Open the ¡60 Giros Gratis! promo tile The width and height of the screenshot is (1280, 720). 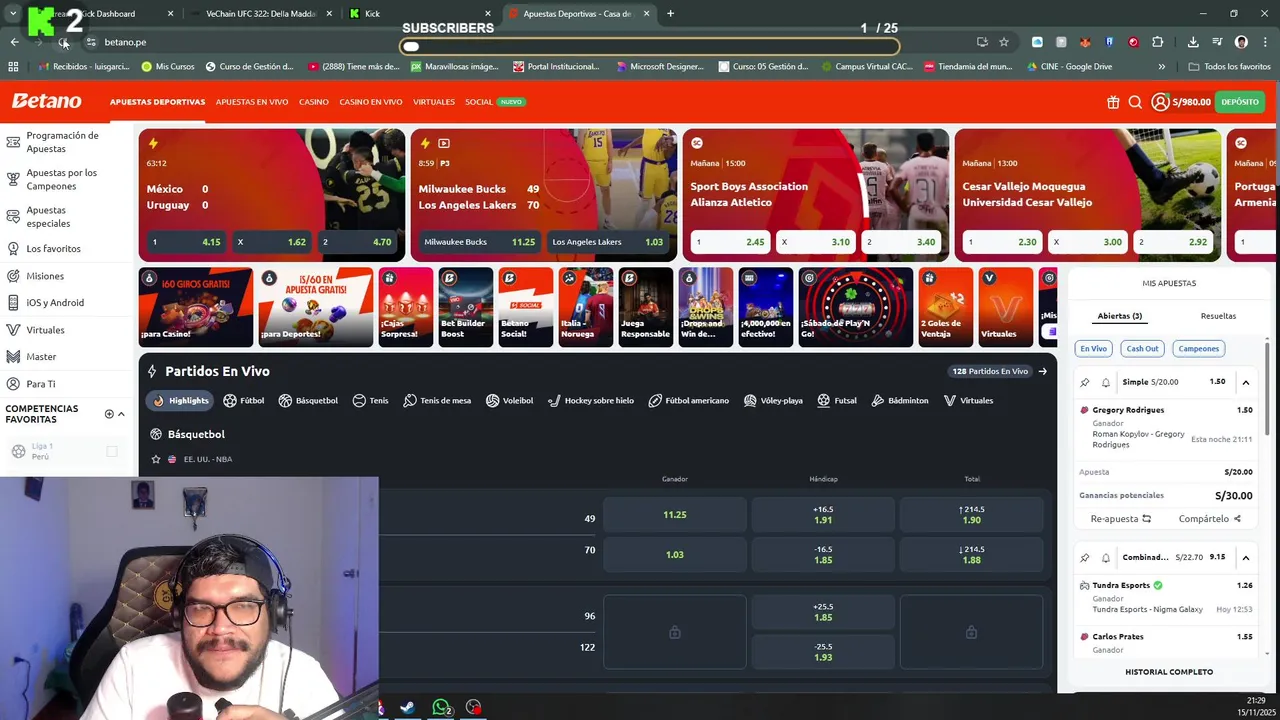(x=195, y=307)
